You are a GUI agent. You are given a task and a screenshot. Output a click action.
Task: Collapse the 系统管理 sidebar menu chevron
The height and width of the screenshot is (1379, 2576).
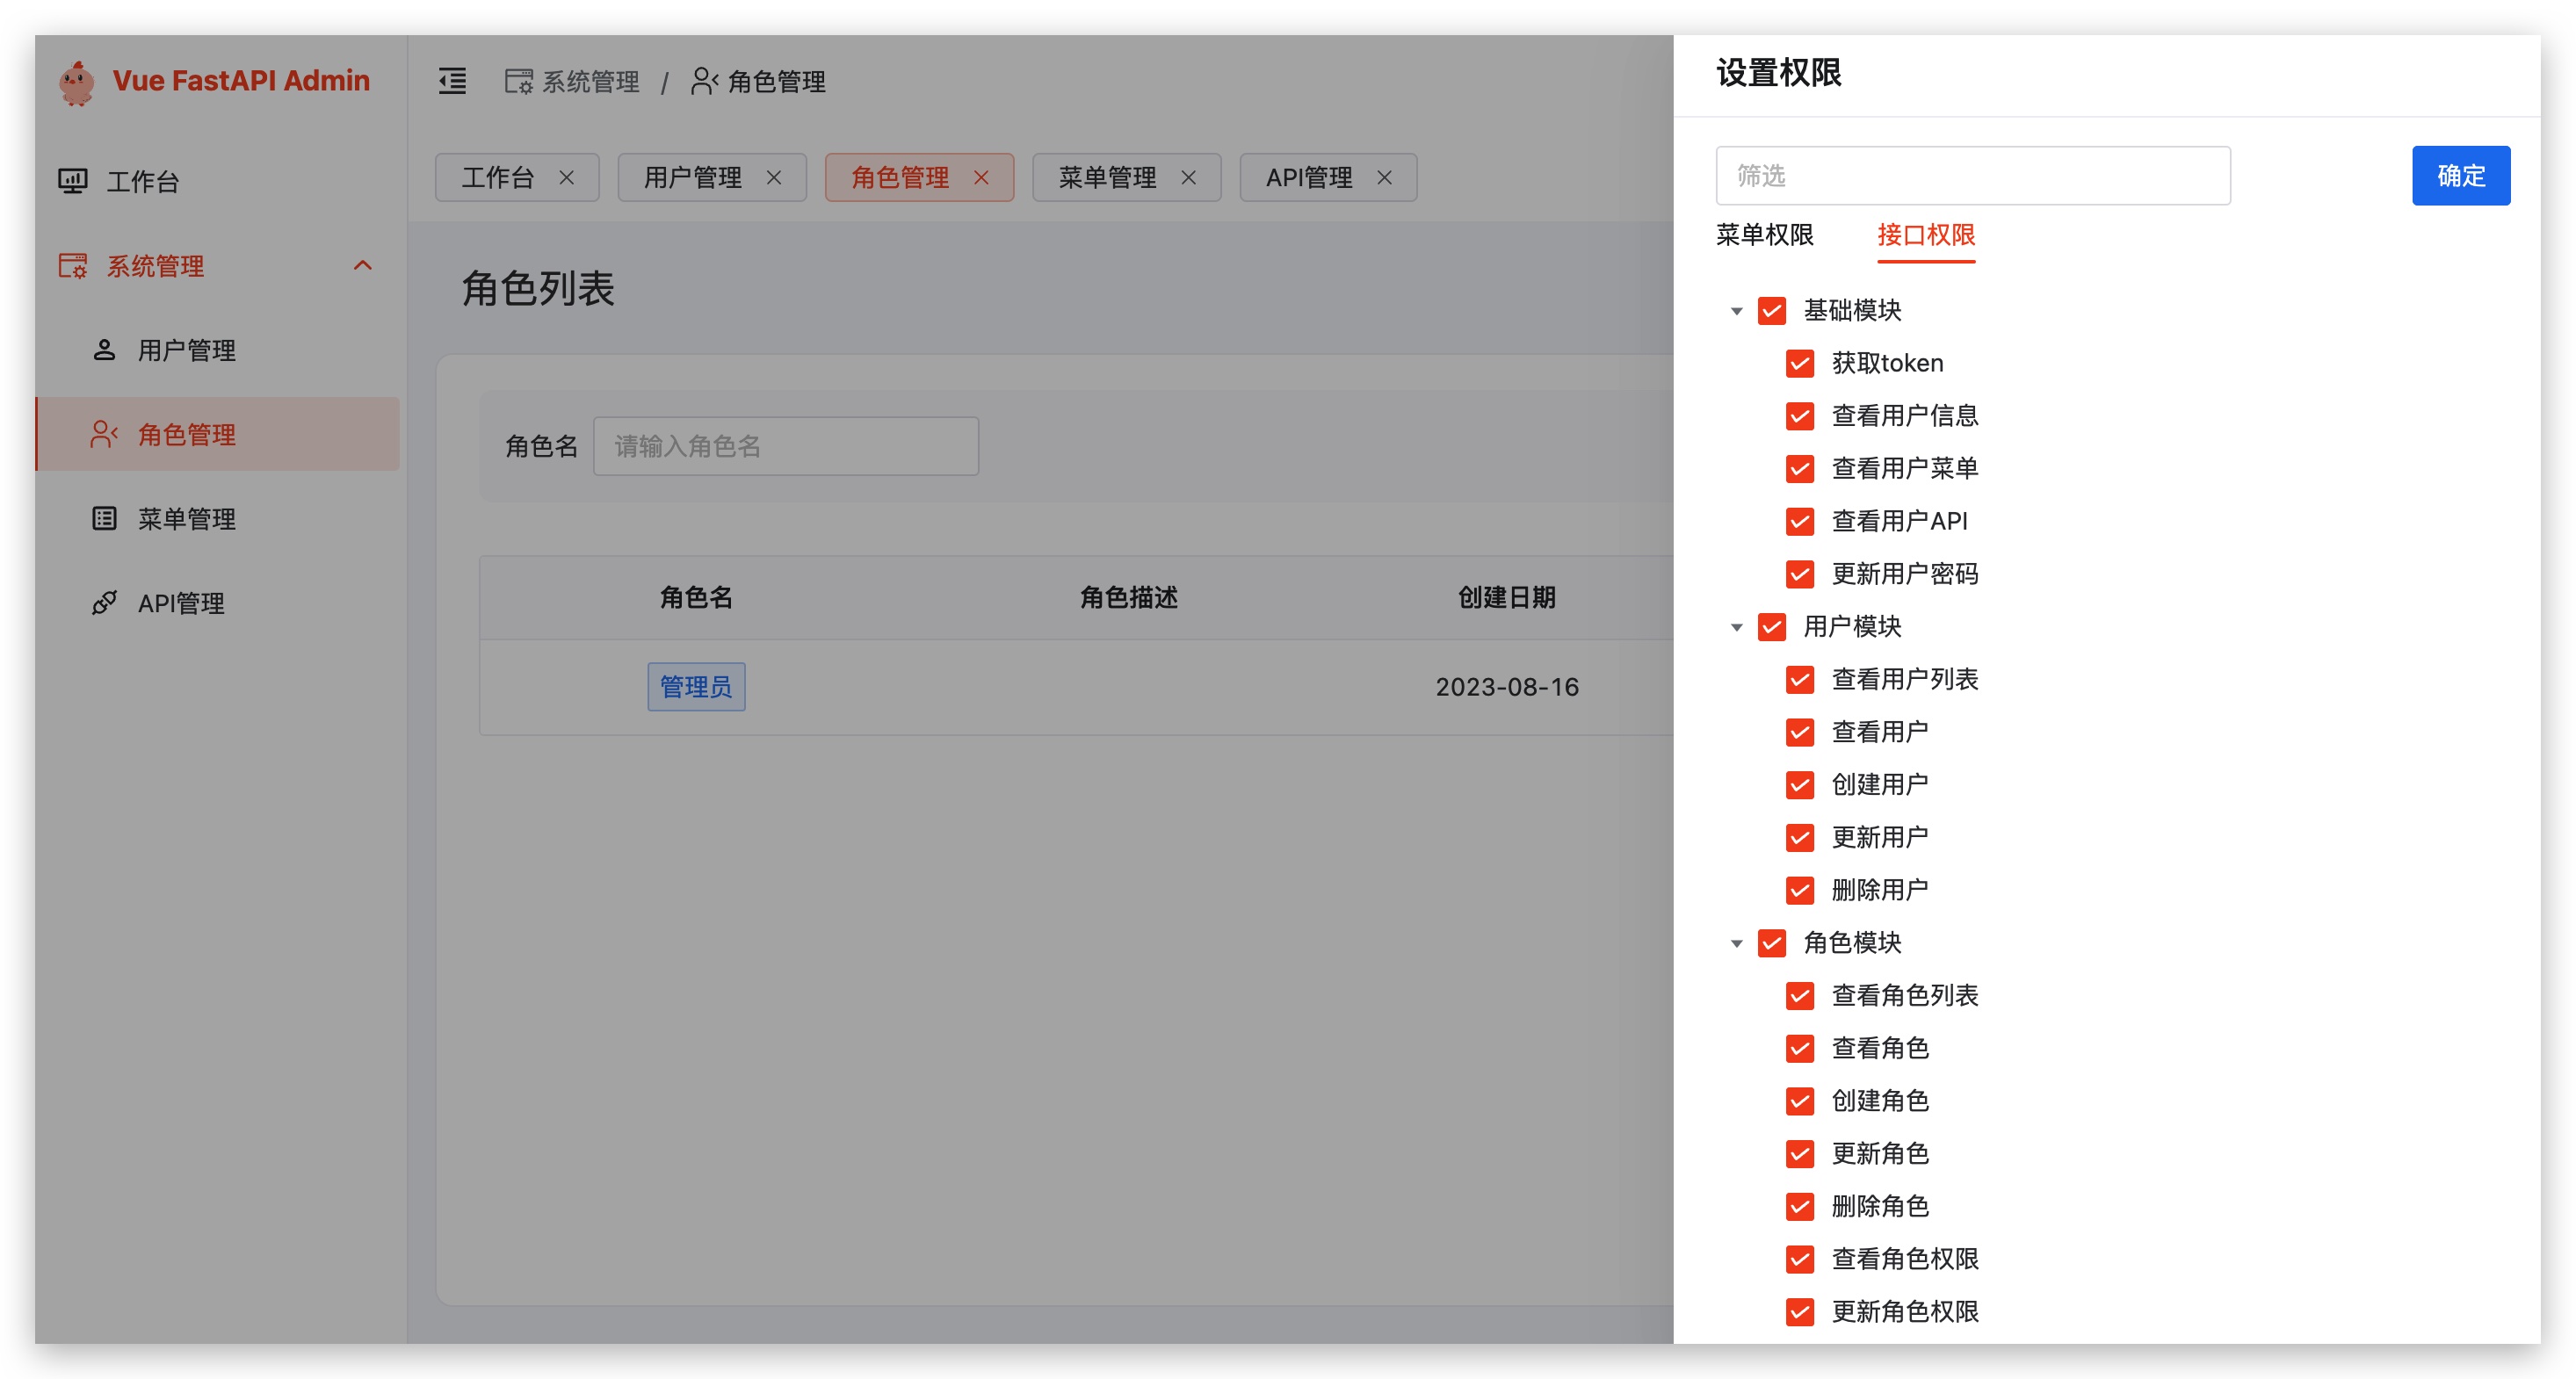(x=363, y=265)
